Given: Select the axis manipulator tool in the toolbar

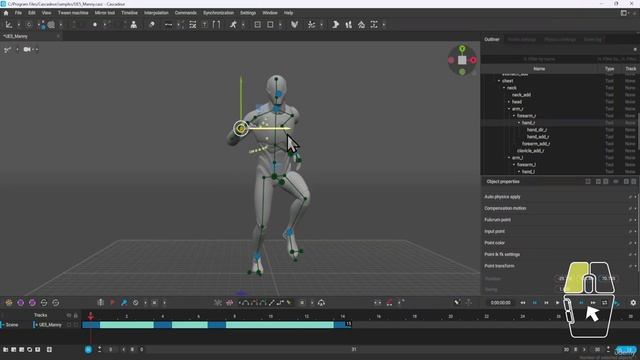Looking at the screenshot, I should click(9, 25).
